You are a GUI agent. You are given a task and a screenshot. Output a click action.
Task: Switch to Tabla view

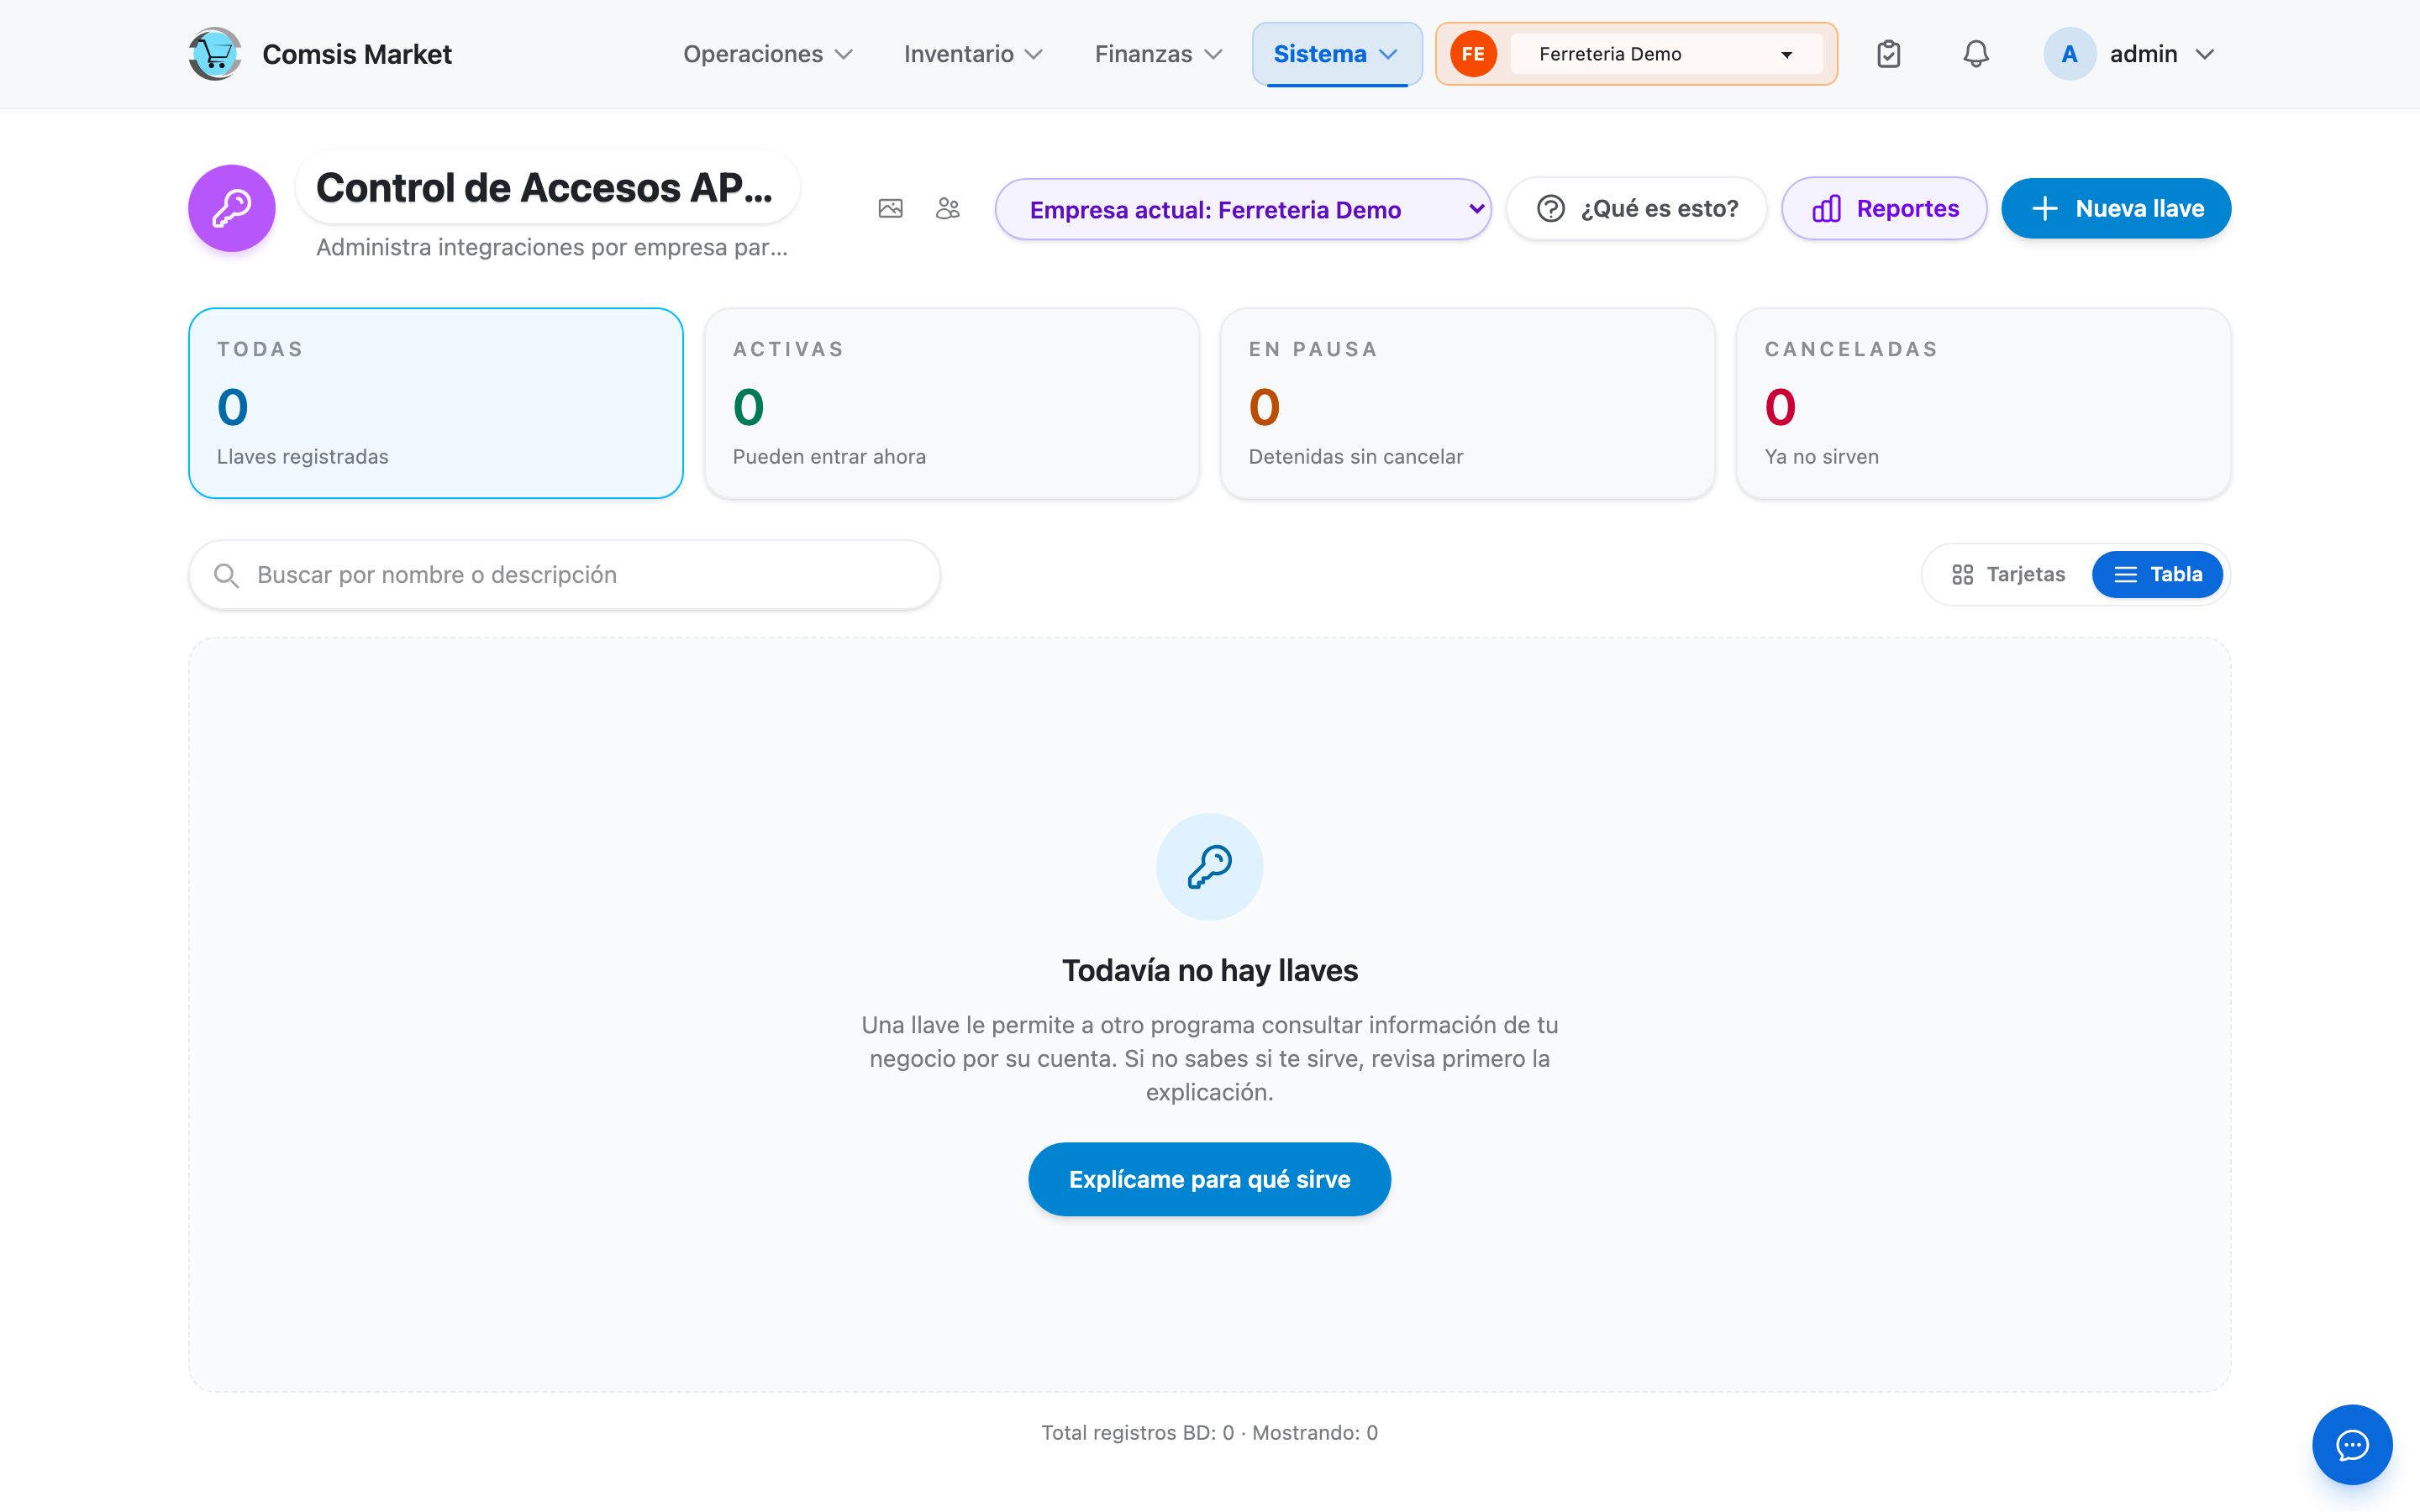2157,574
